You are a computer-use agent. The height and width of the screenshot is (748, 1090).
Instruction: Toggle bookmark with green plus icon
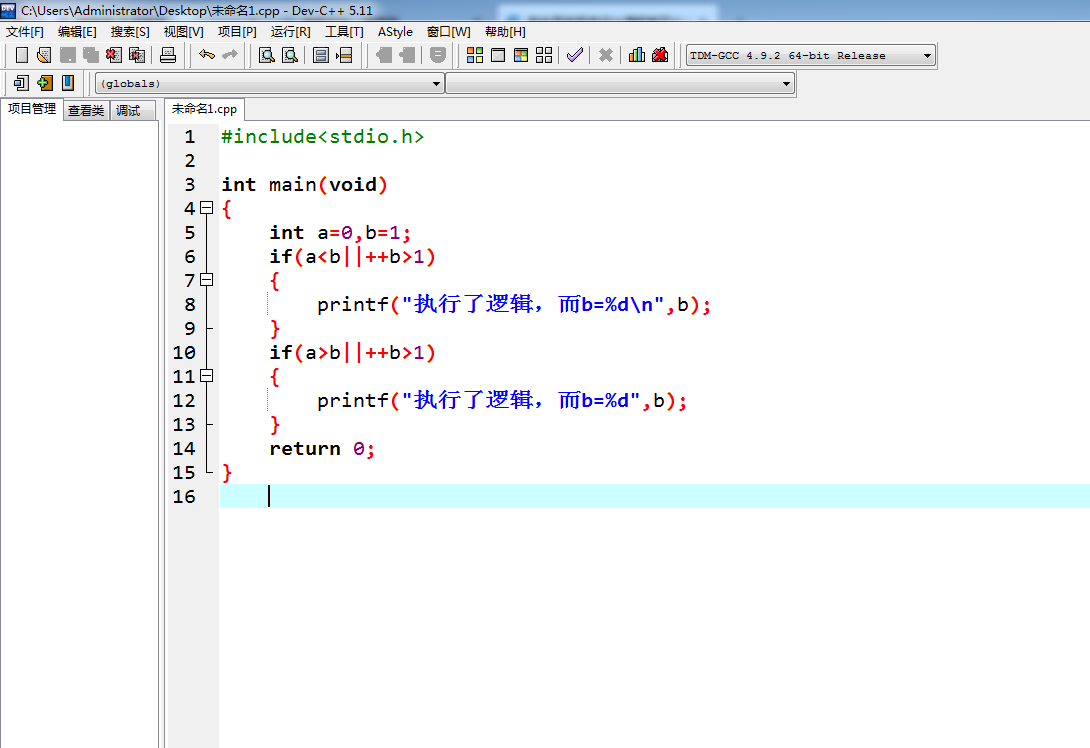44,83
